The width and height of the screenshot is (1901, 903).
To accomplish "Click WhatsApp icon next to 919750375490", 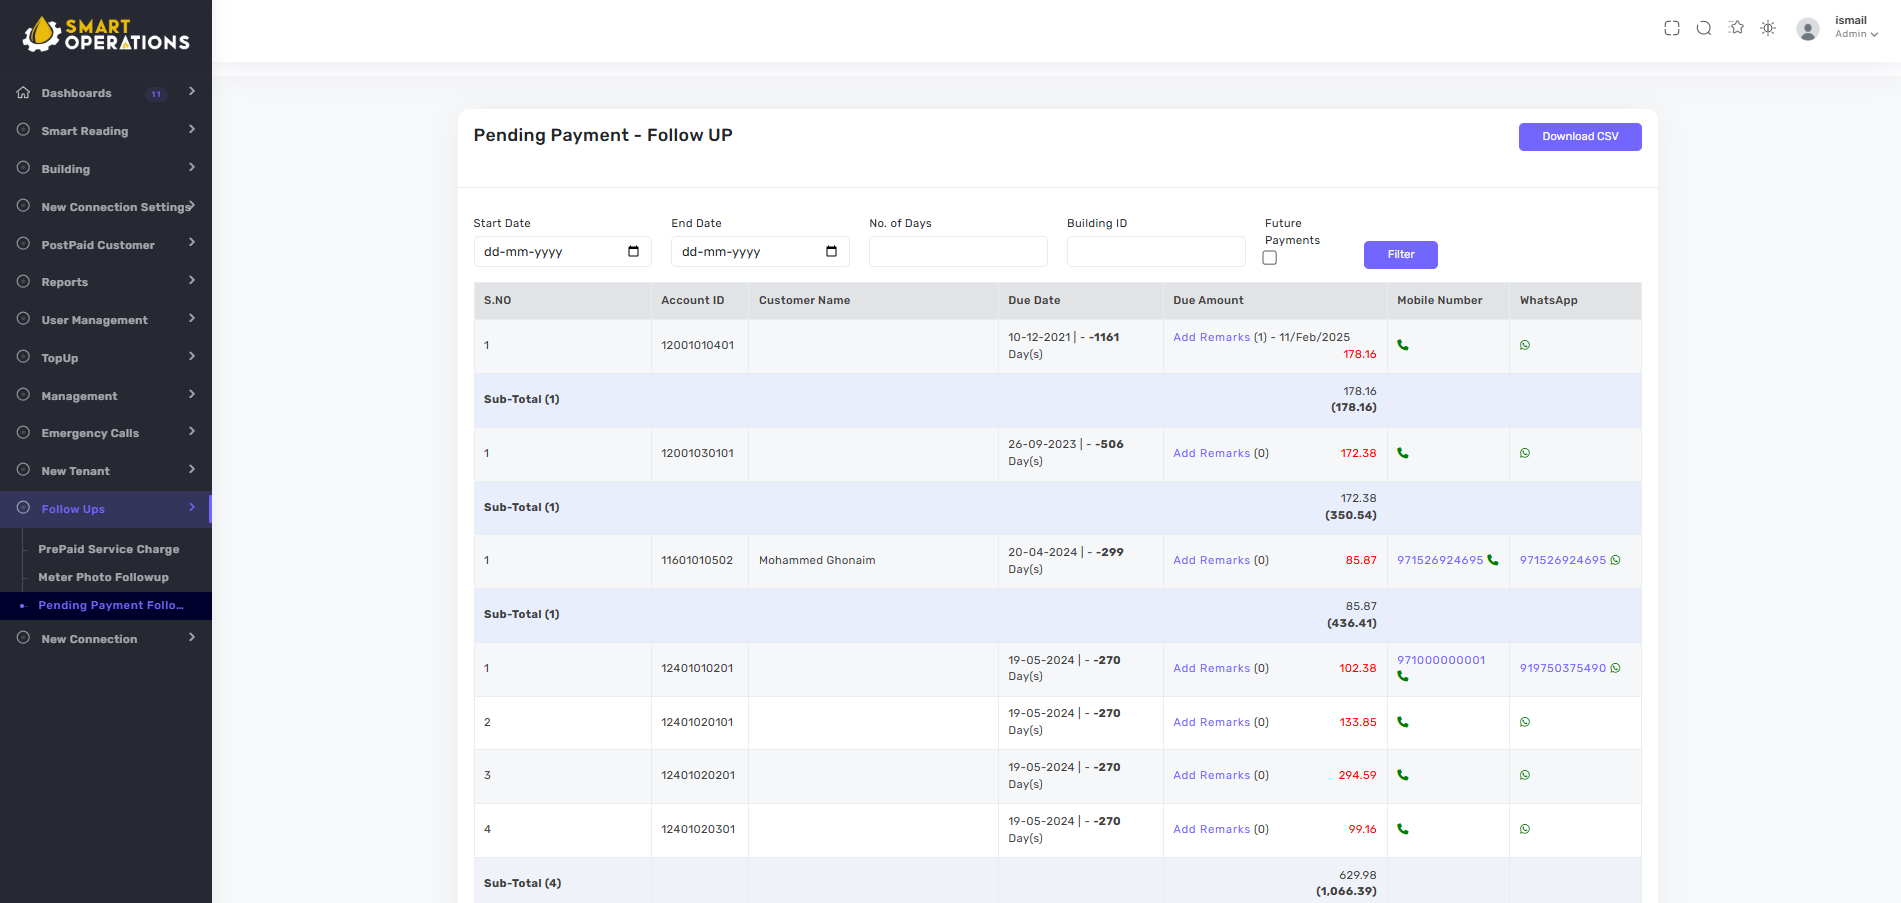I will point(1616,668).
